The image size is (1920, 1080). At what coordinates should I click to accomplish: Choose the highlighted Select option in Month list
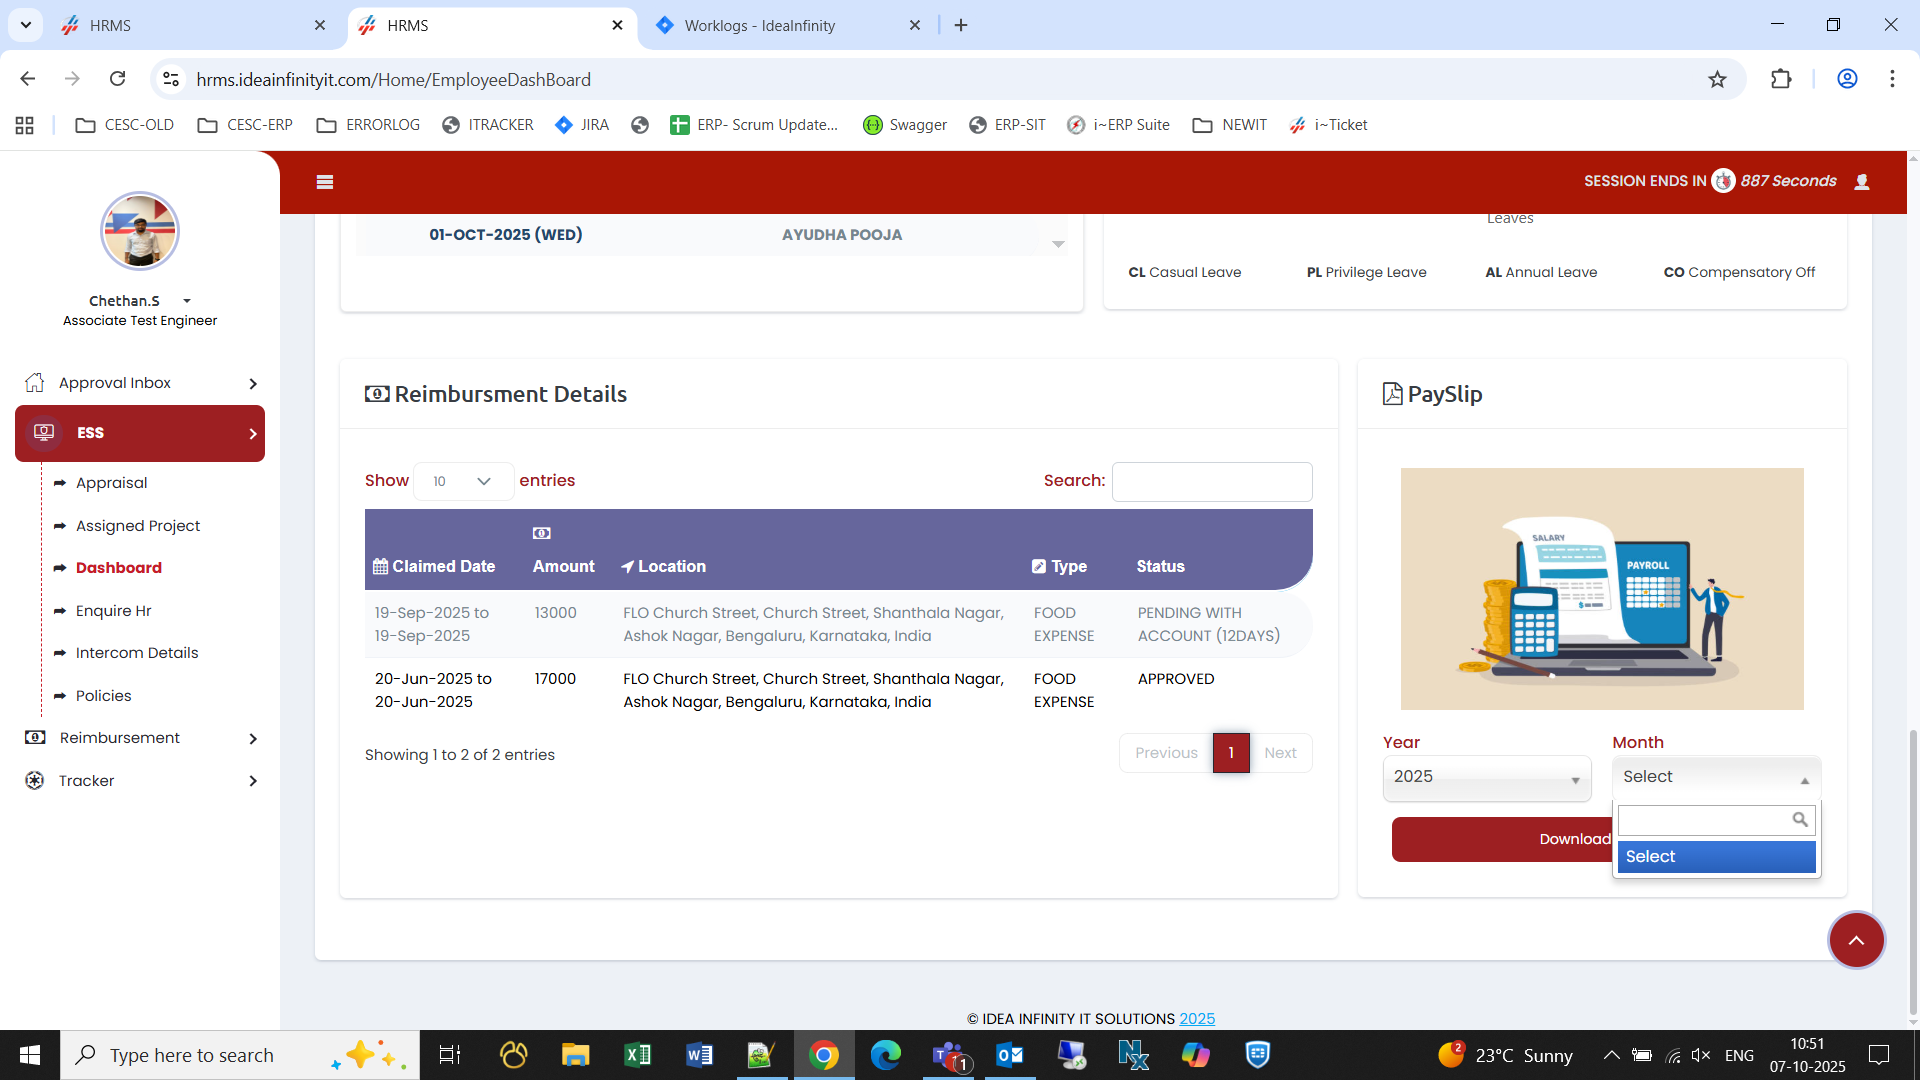point(1716,857)
